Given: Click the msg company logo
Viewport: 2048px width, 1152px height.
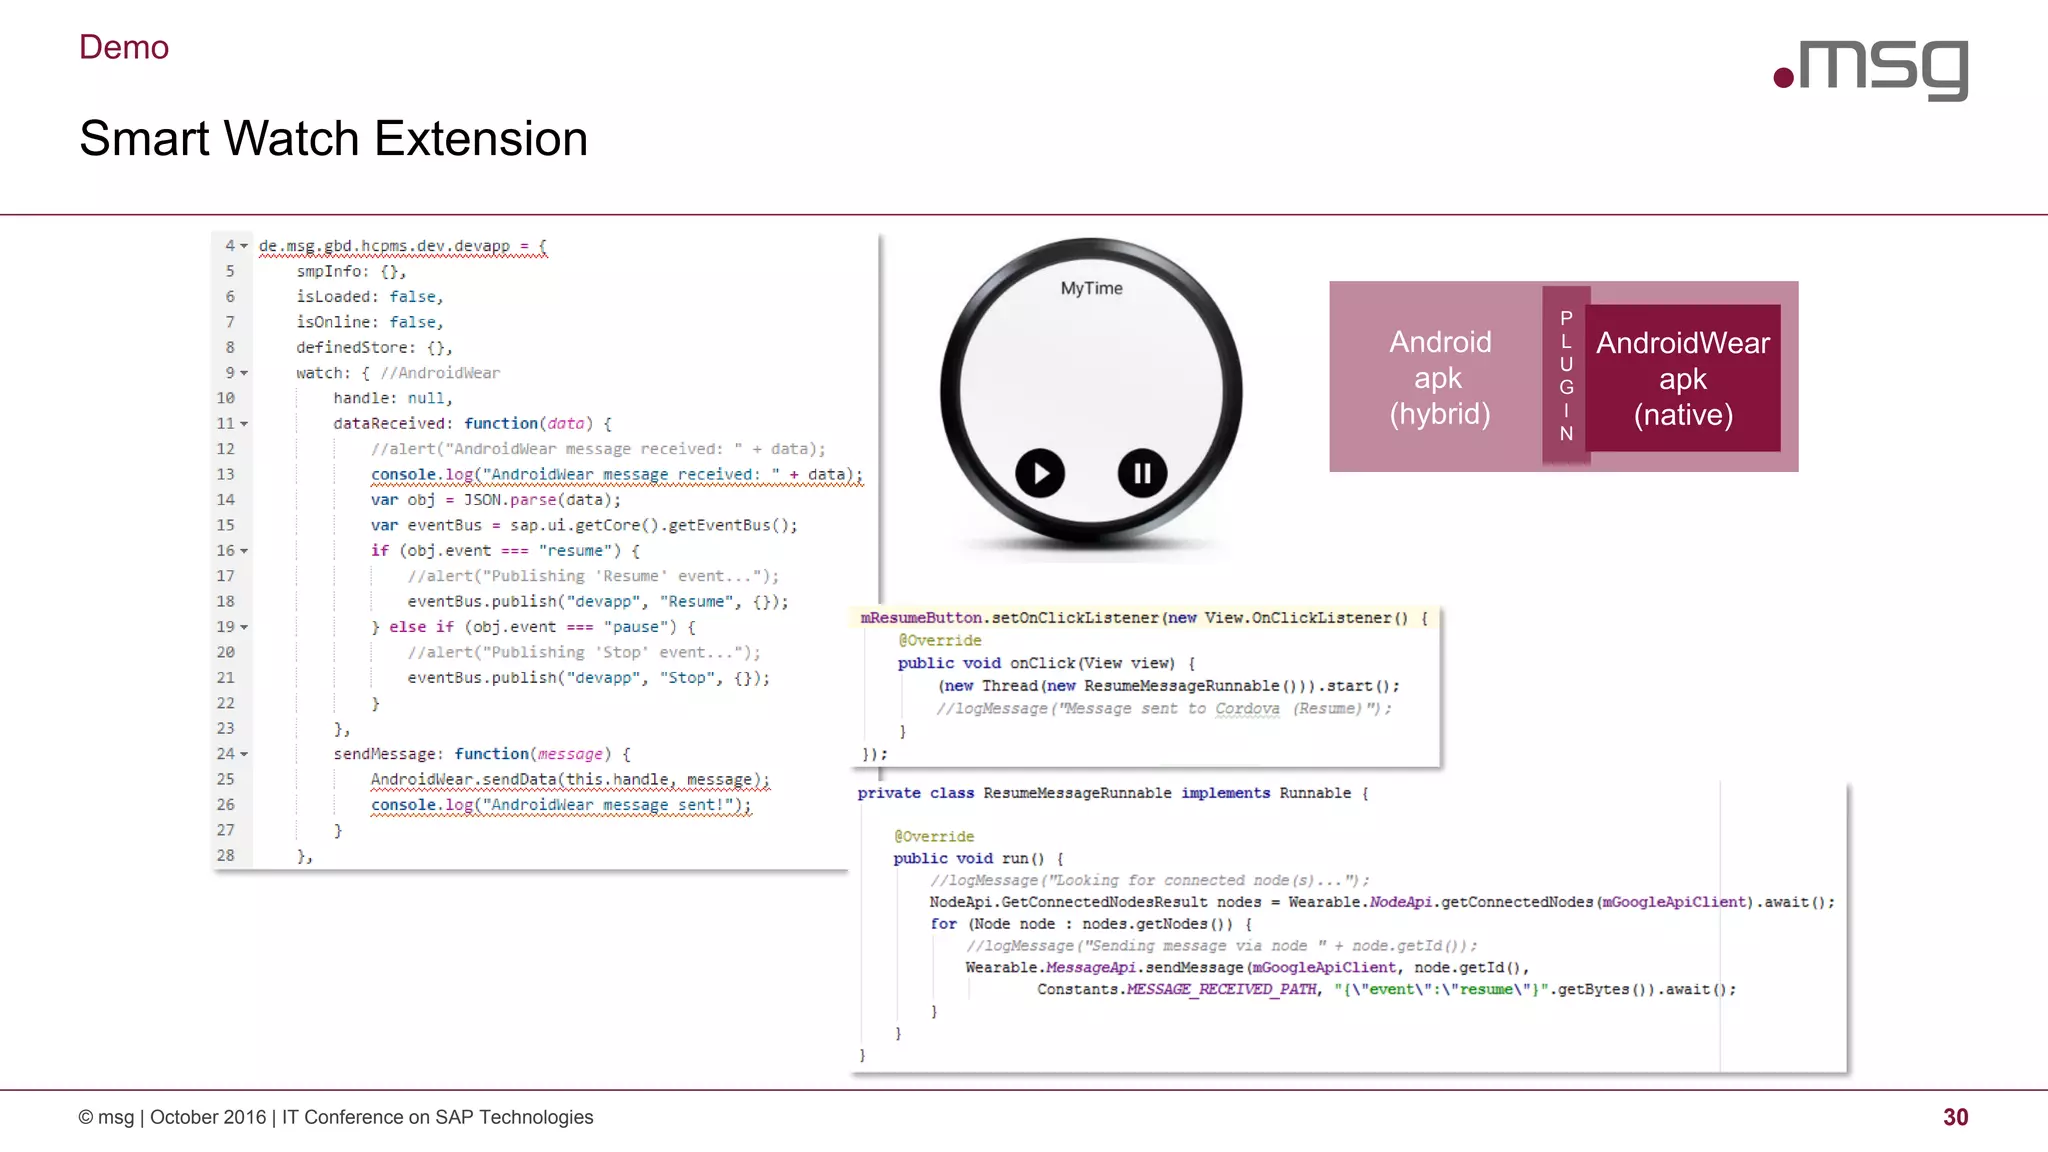Looking at the screenshot, I should point(1870,68).
